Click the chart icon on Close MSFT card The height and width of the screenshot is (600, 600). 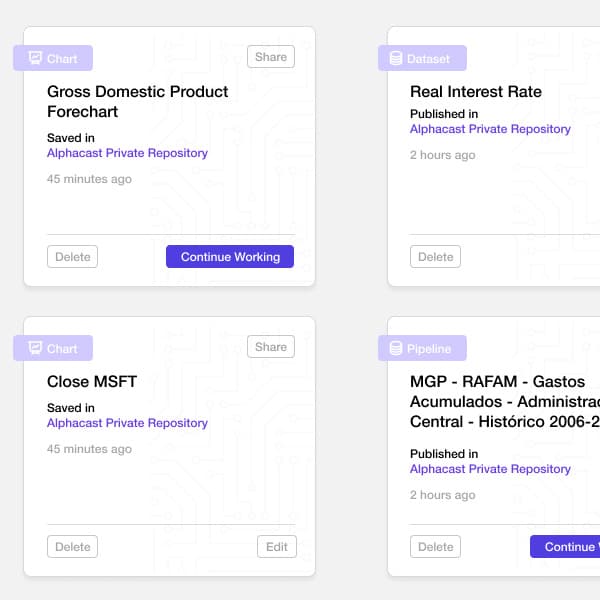click(35, 348)
